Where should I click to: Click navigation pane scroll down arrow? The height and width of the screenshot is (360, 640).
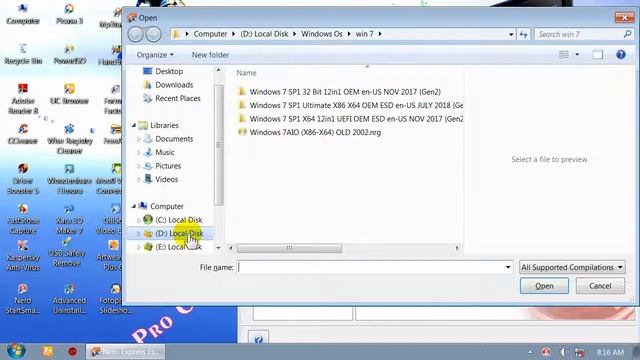tap(218, 247)
